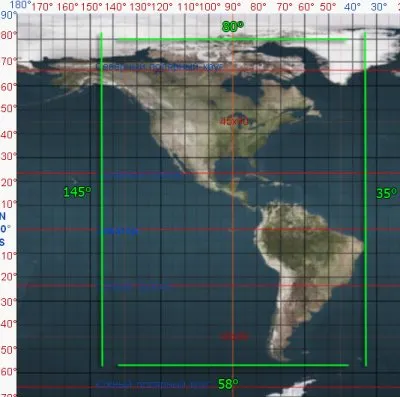400x397 pixels.
Task: Click the 90° latitude label on left axis
Action: click(x=9, y=15)
